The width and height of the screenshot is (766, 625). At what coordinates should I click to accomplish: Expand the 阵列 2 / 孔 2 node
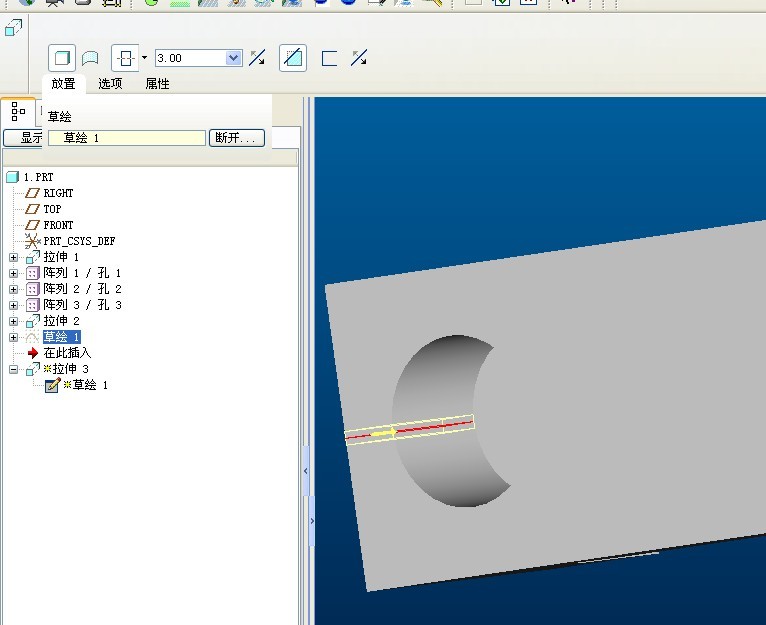click(14, 289)
